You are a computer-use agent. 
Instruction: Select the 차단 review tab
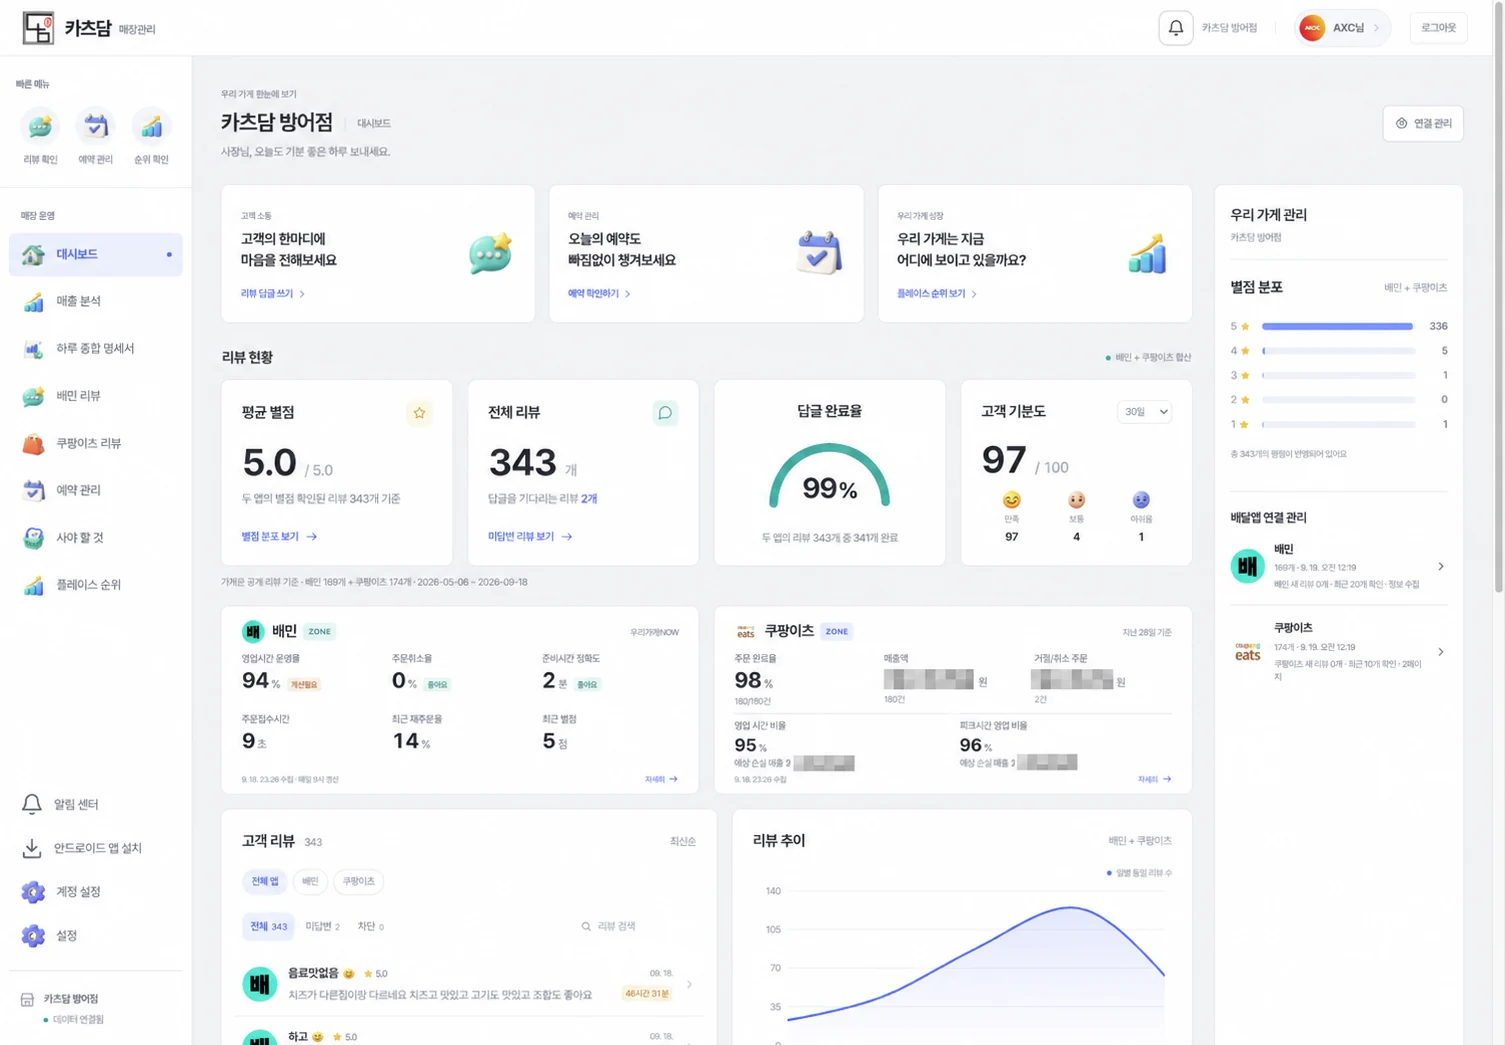370,927
